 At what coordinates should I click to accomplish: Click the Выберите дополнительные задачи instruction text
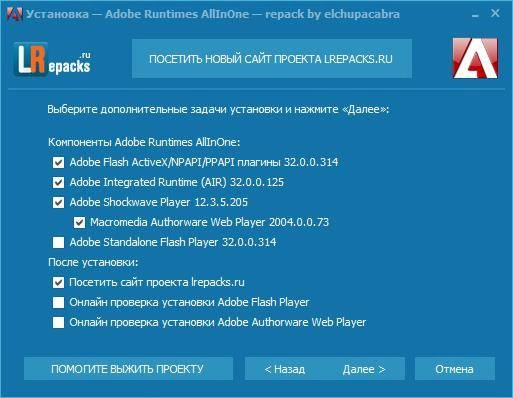pyautogui.click(x=218, y=109)
